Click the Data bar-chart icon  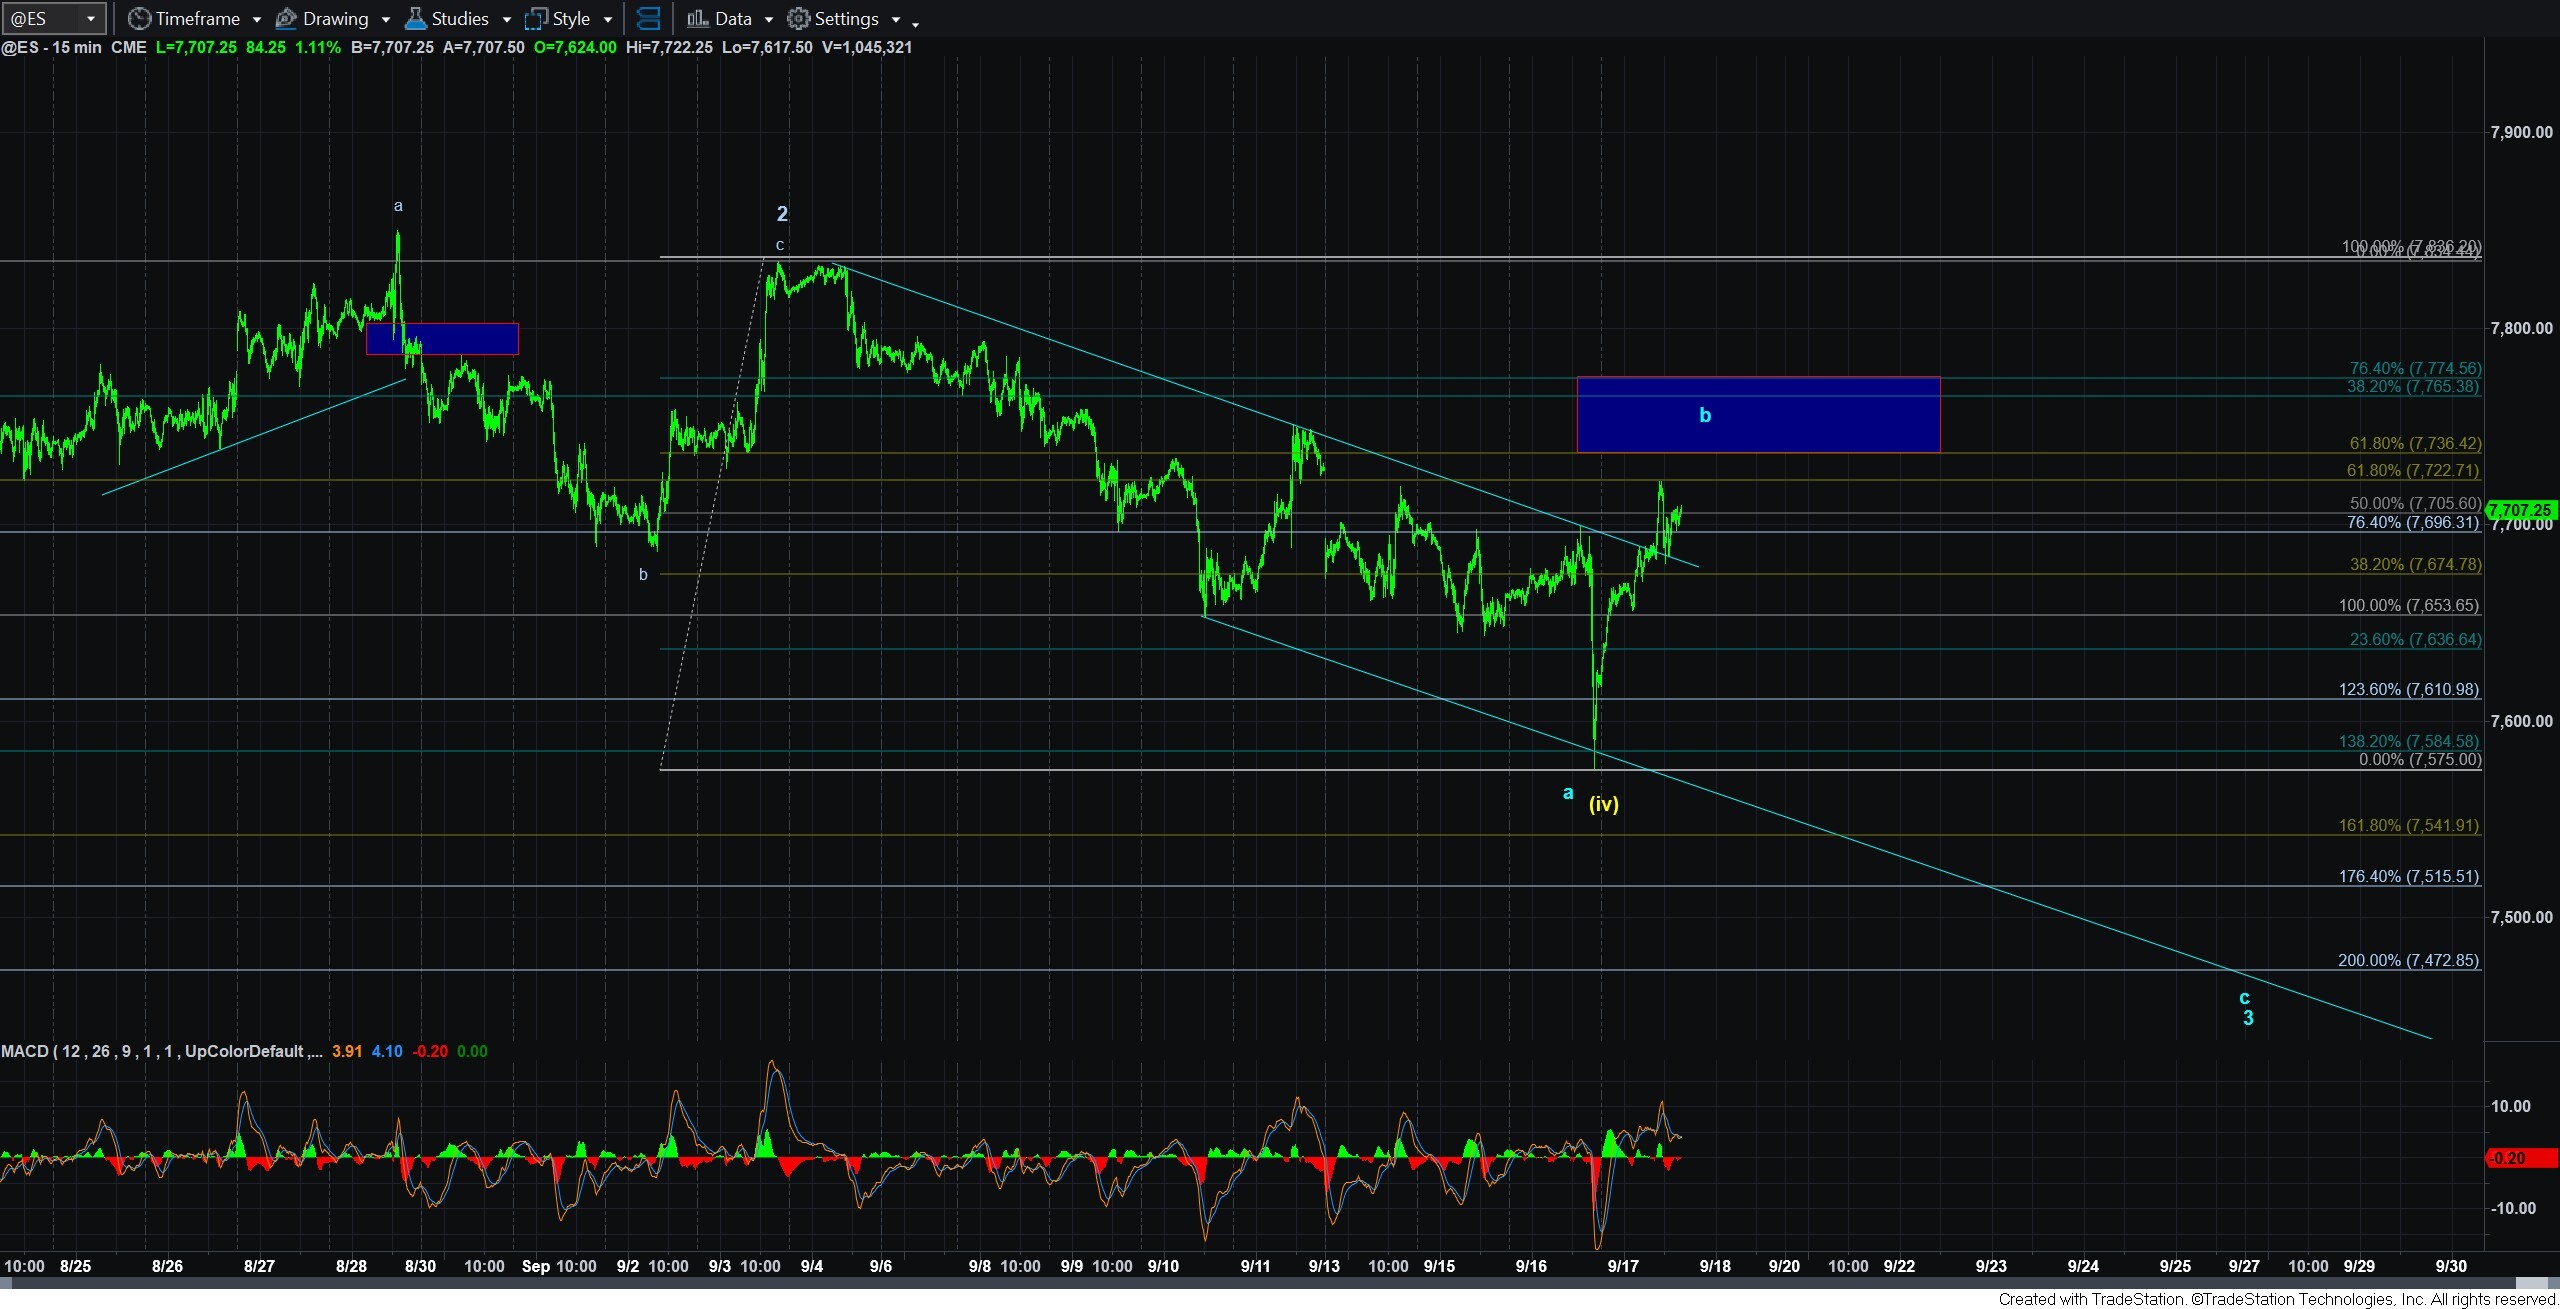click(698, 18)
